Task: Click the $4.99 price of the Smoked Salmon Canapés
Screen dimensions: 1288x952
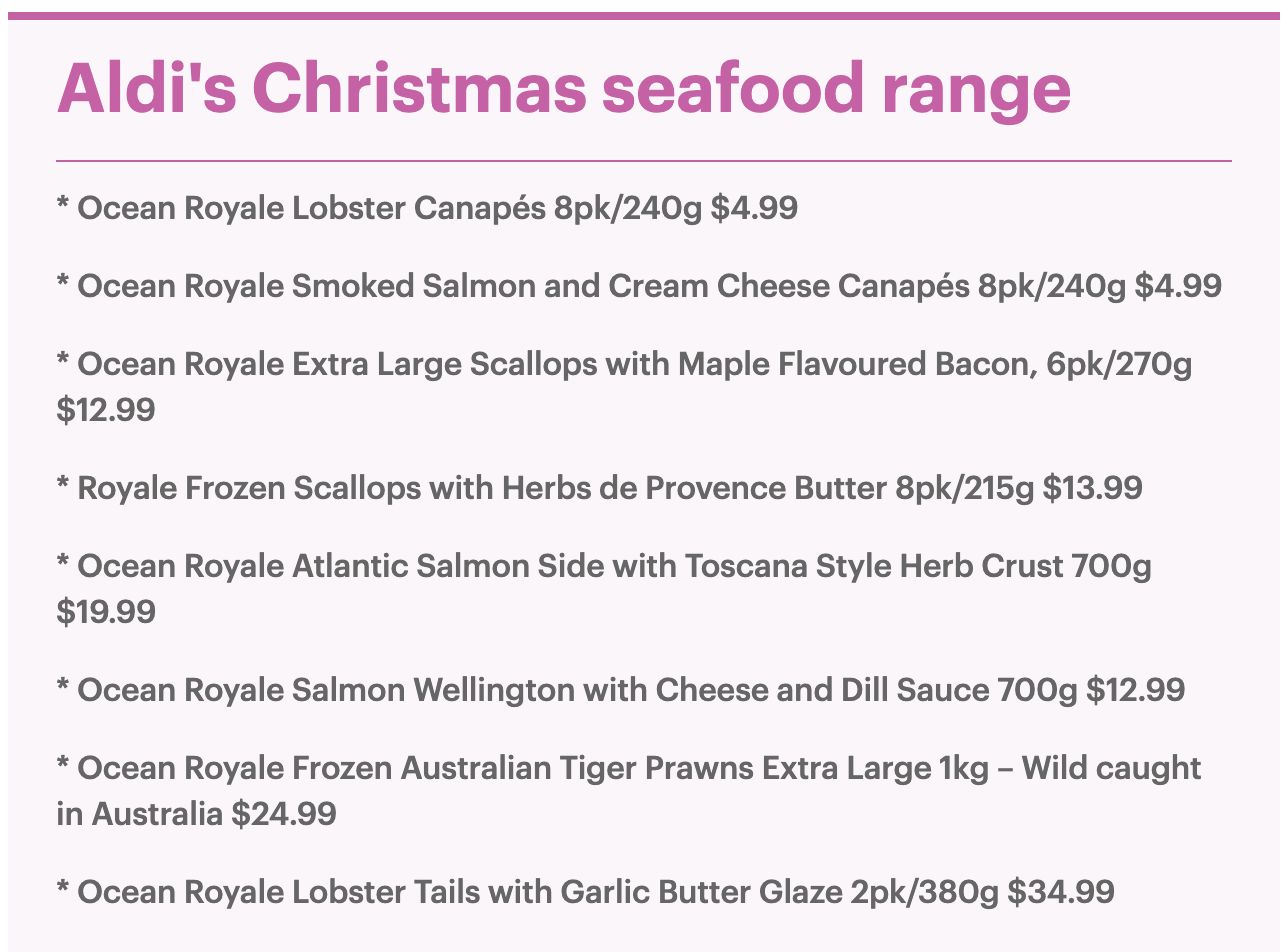Action: (1177, 287)
